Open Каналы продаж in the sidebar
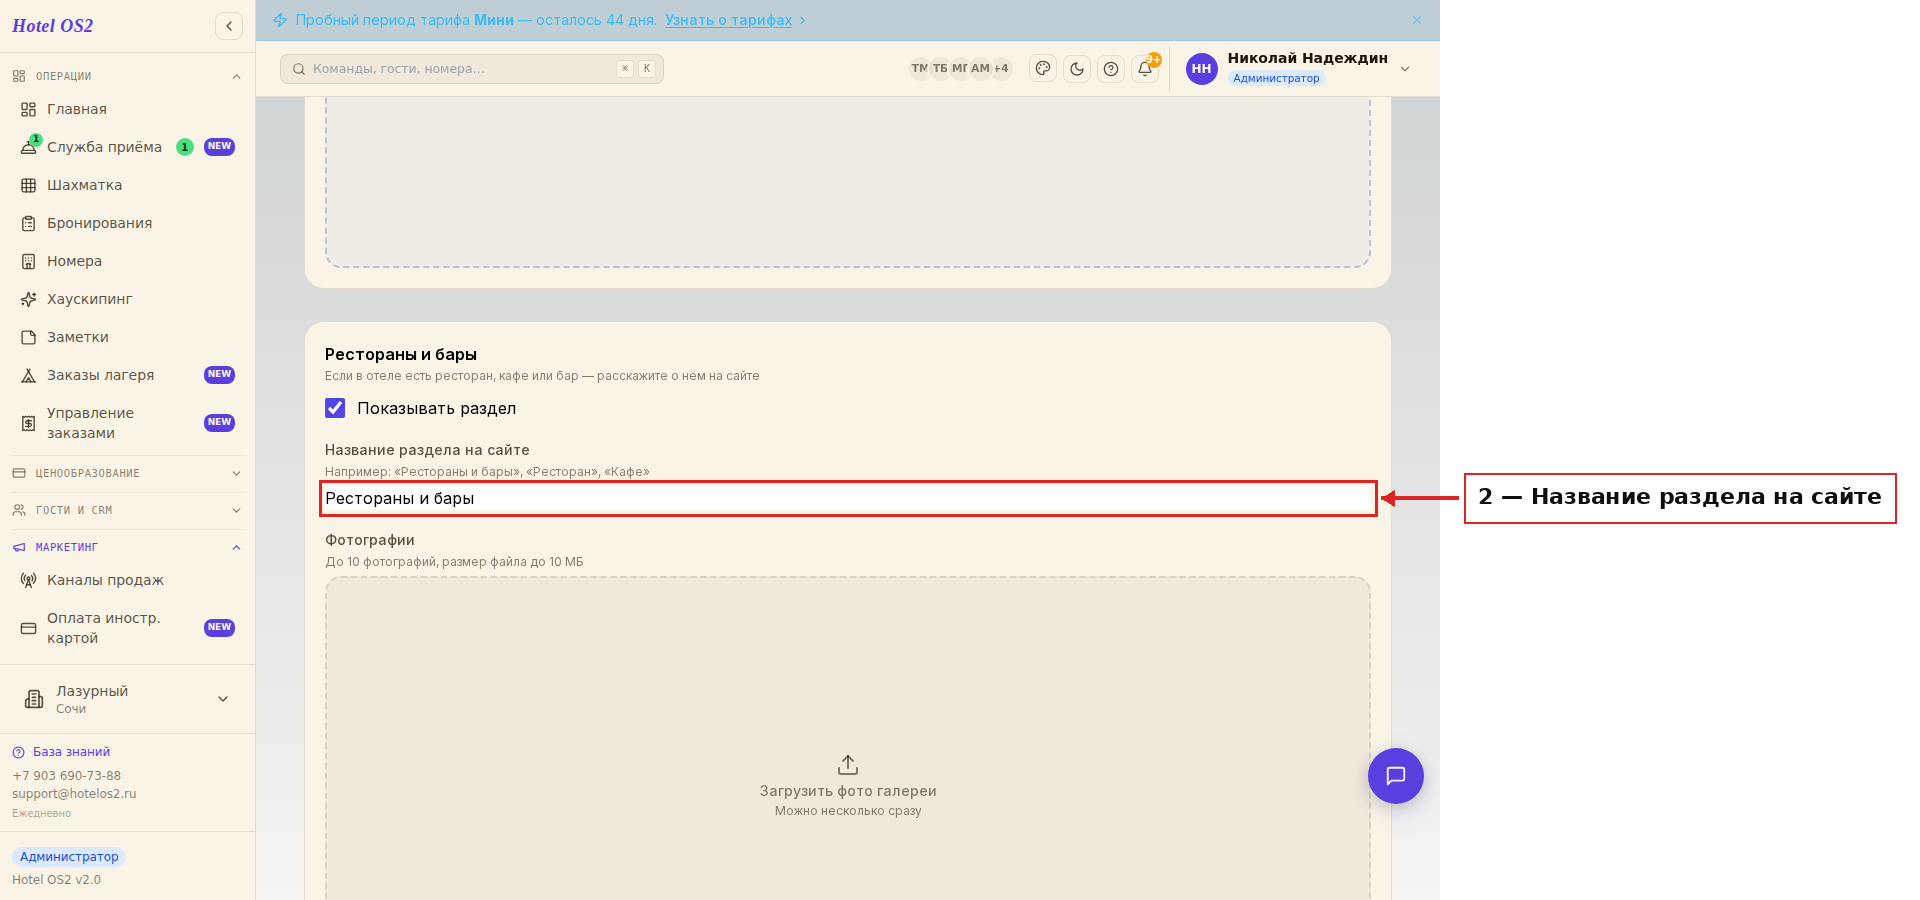 point(127,580)
